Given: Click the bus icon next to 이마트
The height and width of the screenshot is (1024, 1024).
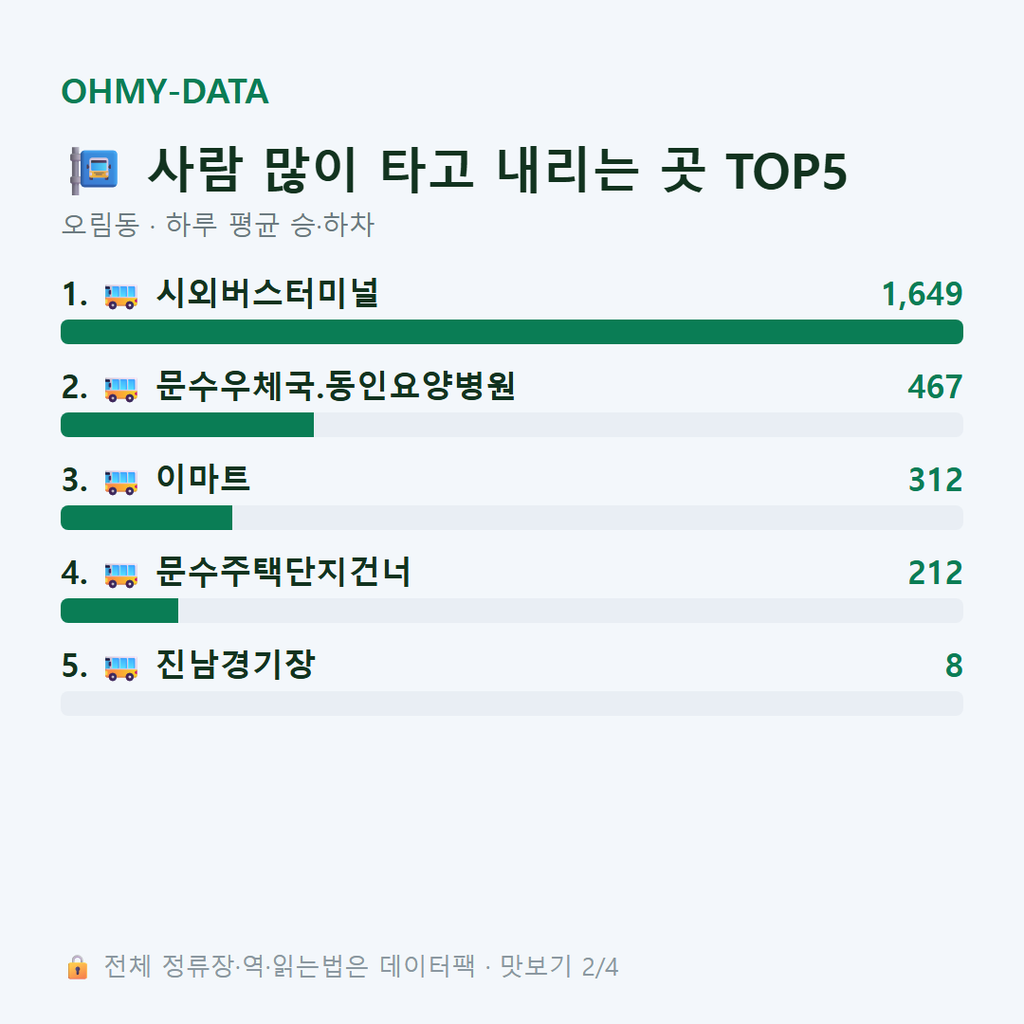Looking at the screenshot, I should click(121, 481).
